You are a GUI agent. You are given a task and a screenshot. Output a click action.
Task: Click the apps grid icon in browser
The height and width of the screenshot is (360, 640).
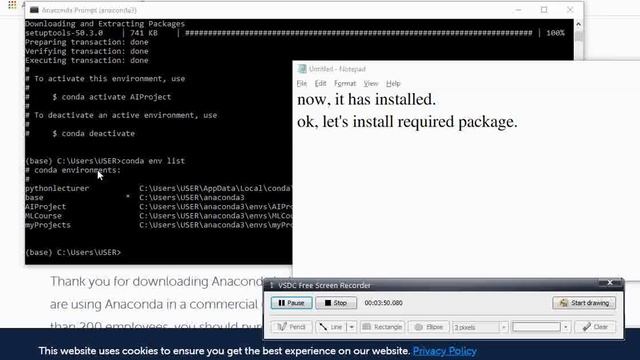click(x=12, y=5)
